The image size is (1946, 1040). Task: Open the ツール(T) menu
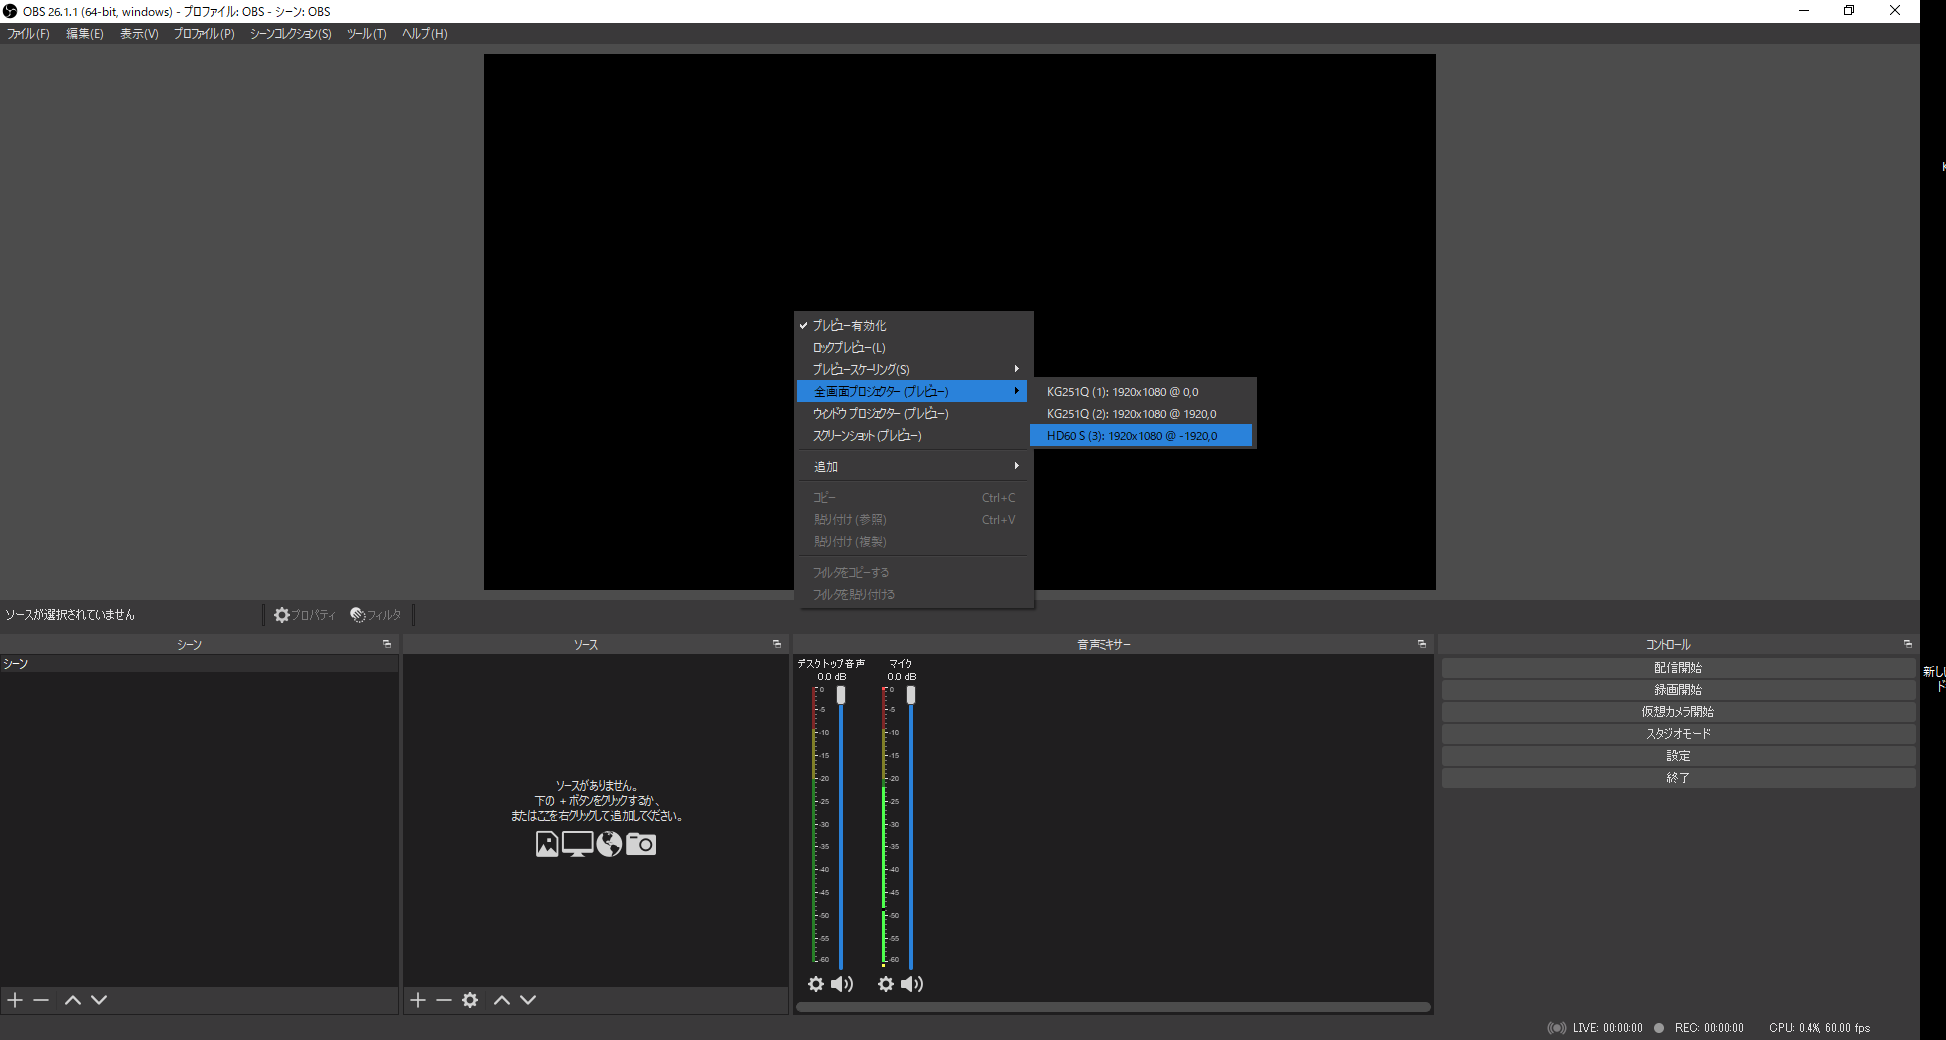pos(366,34)
